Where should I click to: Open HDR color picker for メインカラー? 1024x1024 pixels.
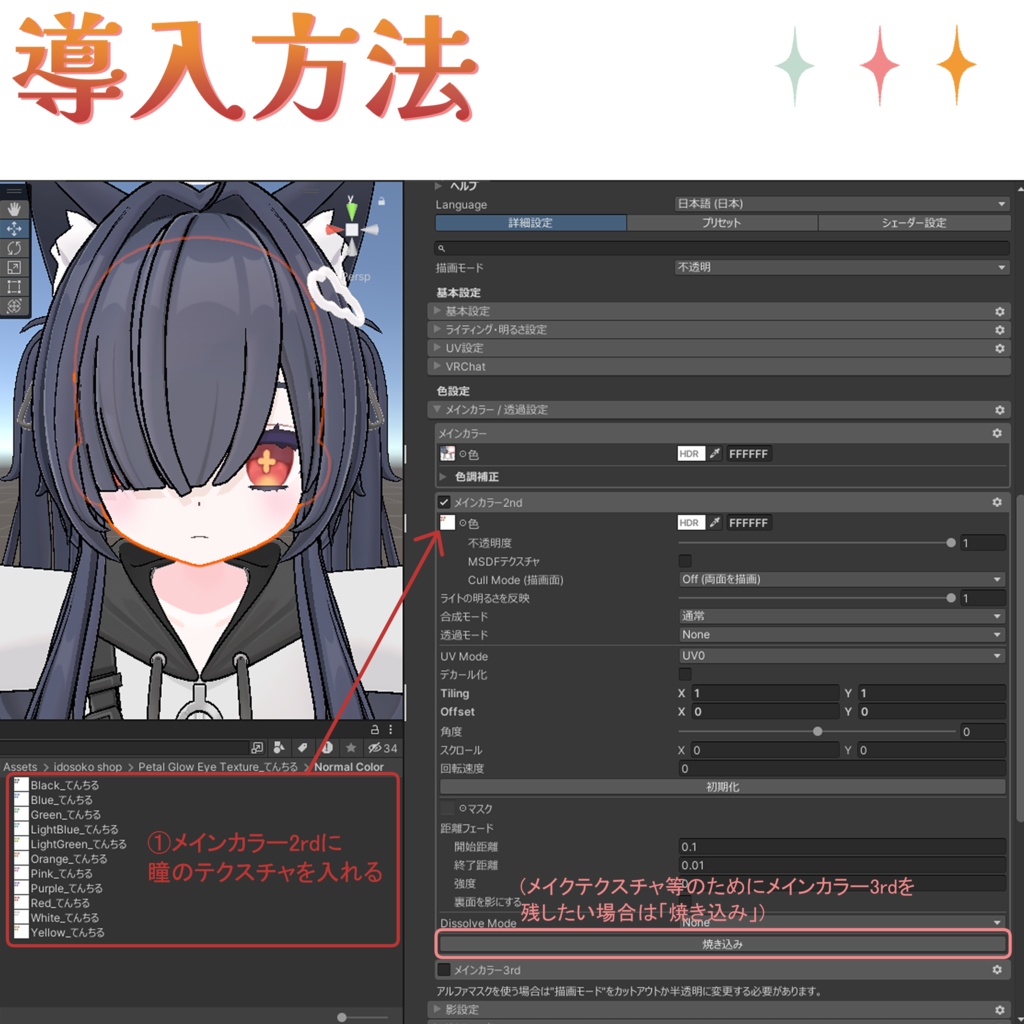click(691, 453)
